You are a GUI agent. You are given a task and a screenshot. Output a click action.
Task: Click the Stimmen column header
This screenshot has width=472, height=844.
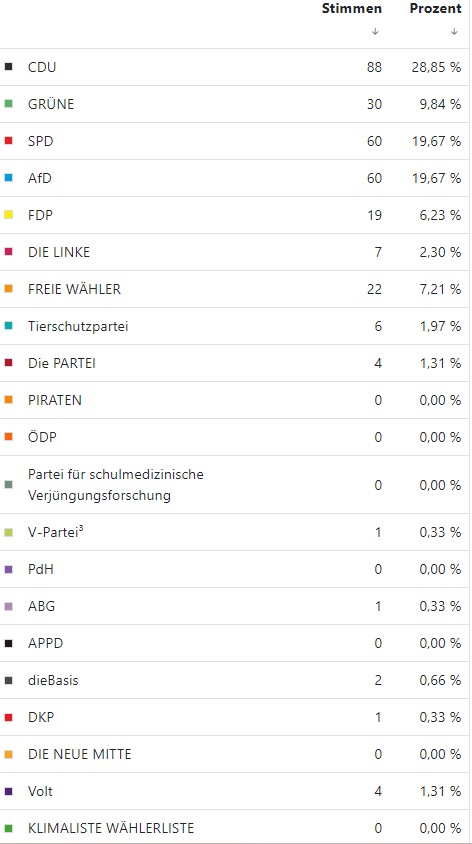(352, 9)
